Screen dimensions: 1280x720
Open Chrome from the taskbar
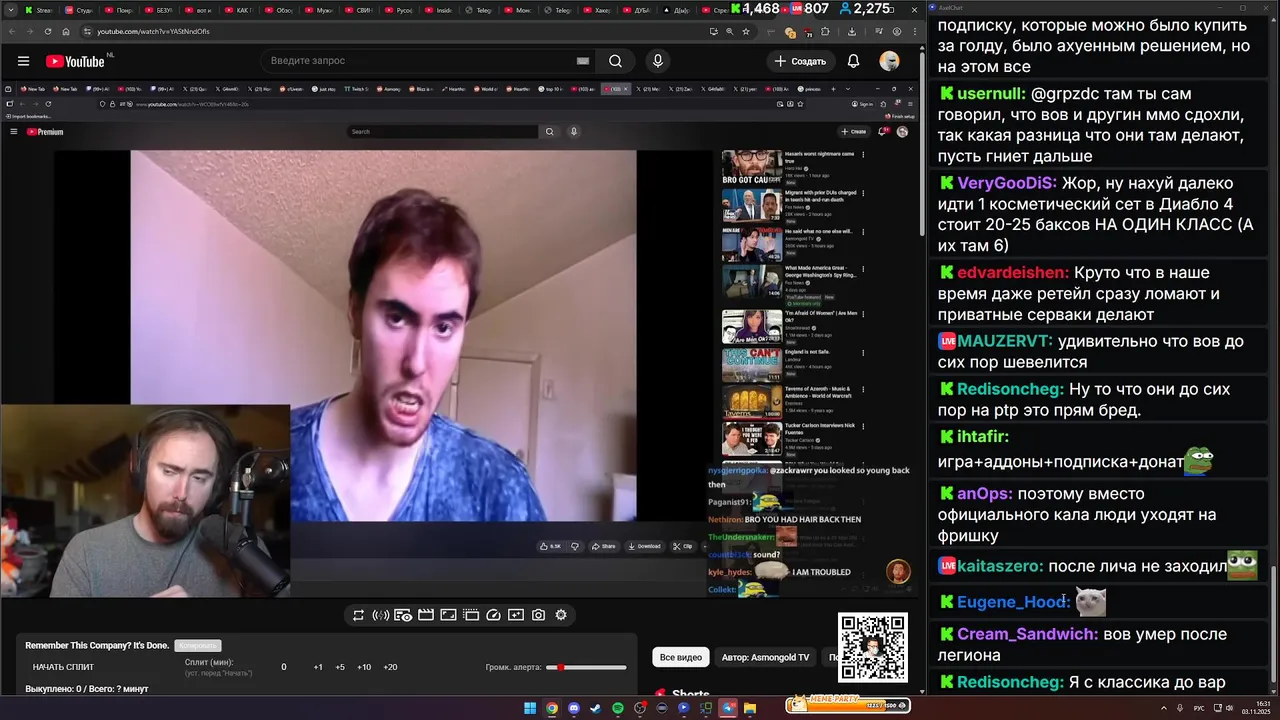552,708
